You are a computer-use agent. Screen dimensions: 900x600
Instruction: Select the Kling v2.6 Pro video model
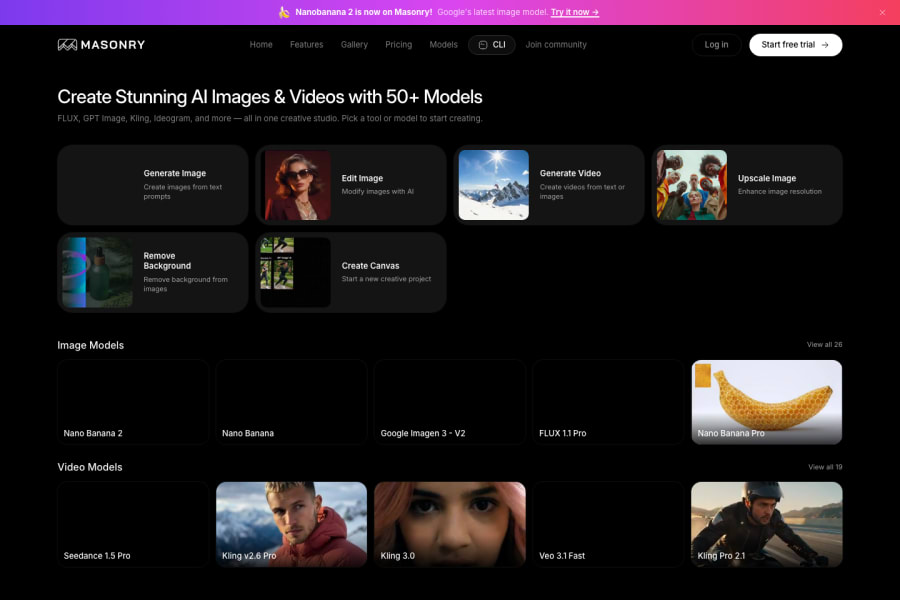(292, 524)
